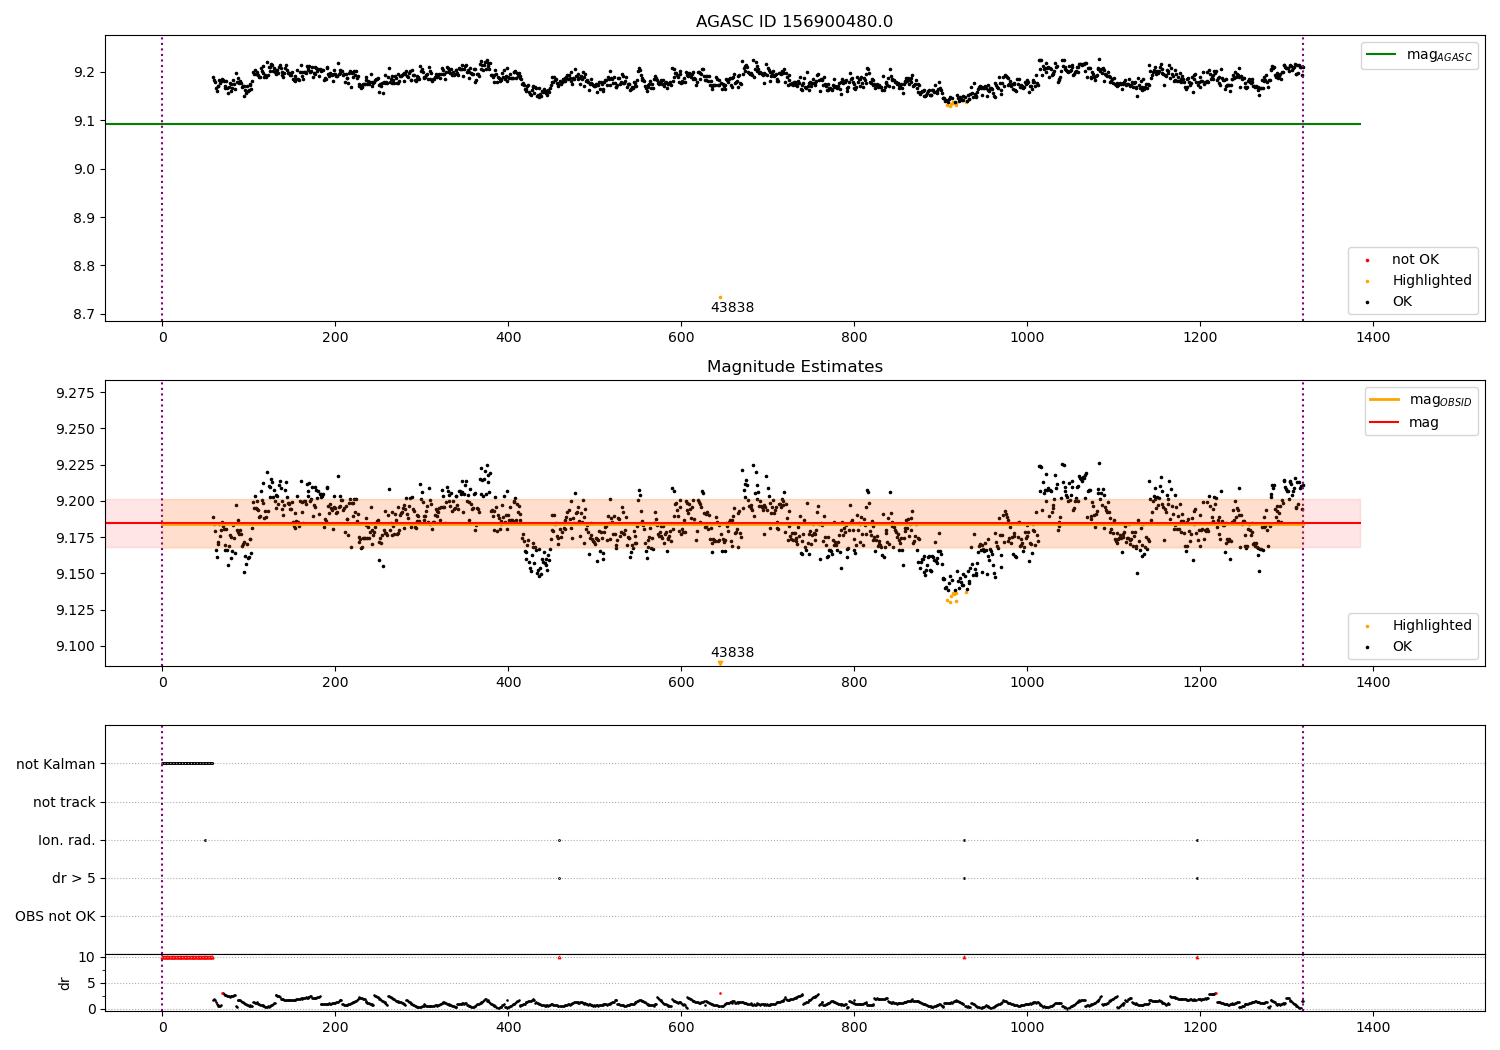
Task: Click the 'OBS not OK' axis label
Action: [55, 916]
